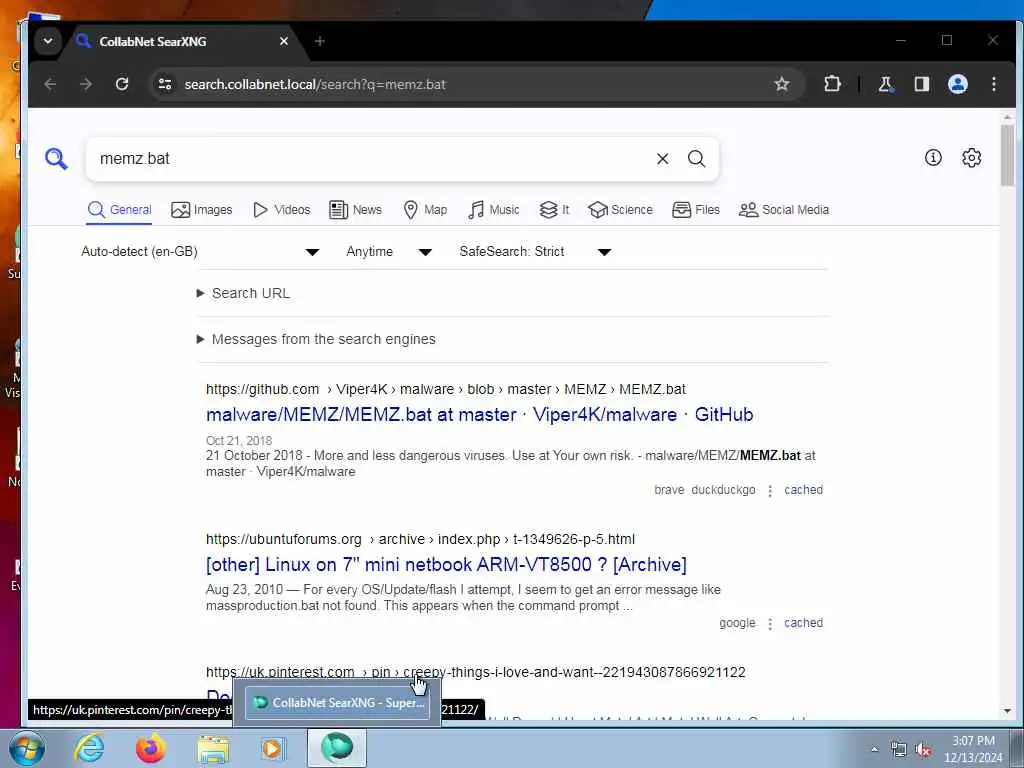The image size is (1024, 768).
Task: View site information icon in address bar
Action: pyautogui.click(x=165, y=84)
